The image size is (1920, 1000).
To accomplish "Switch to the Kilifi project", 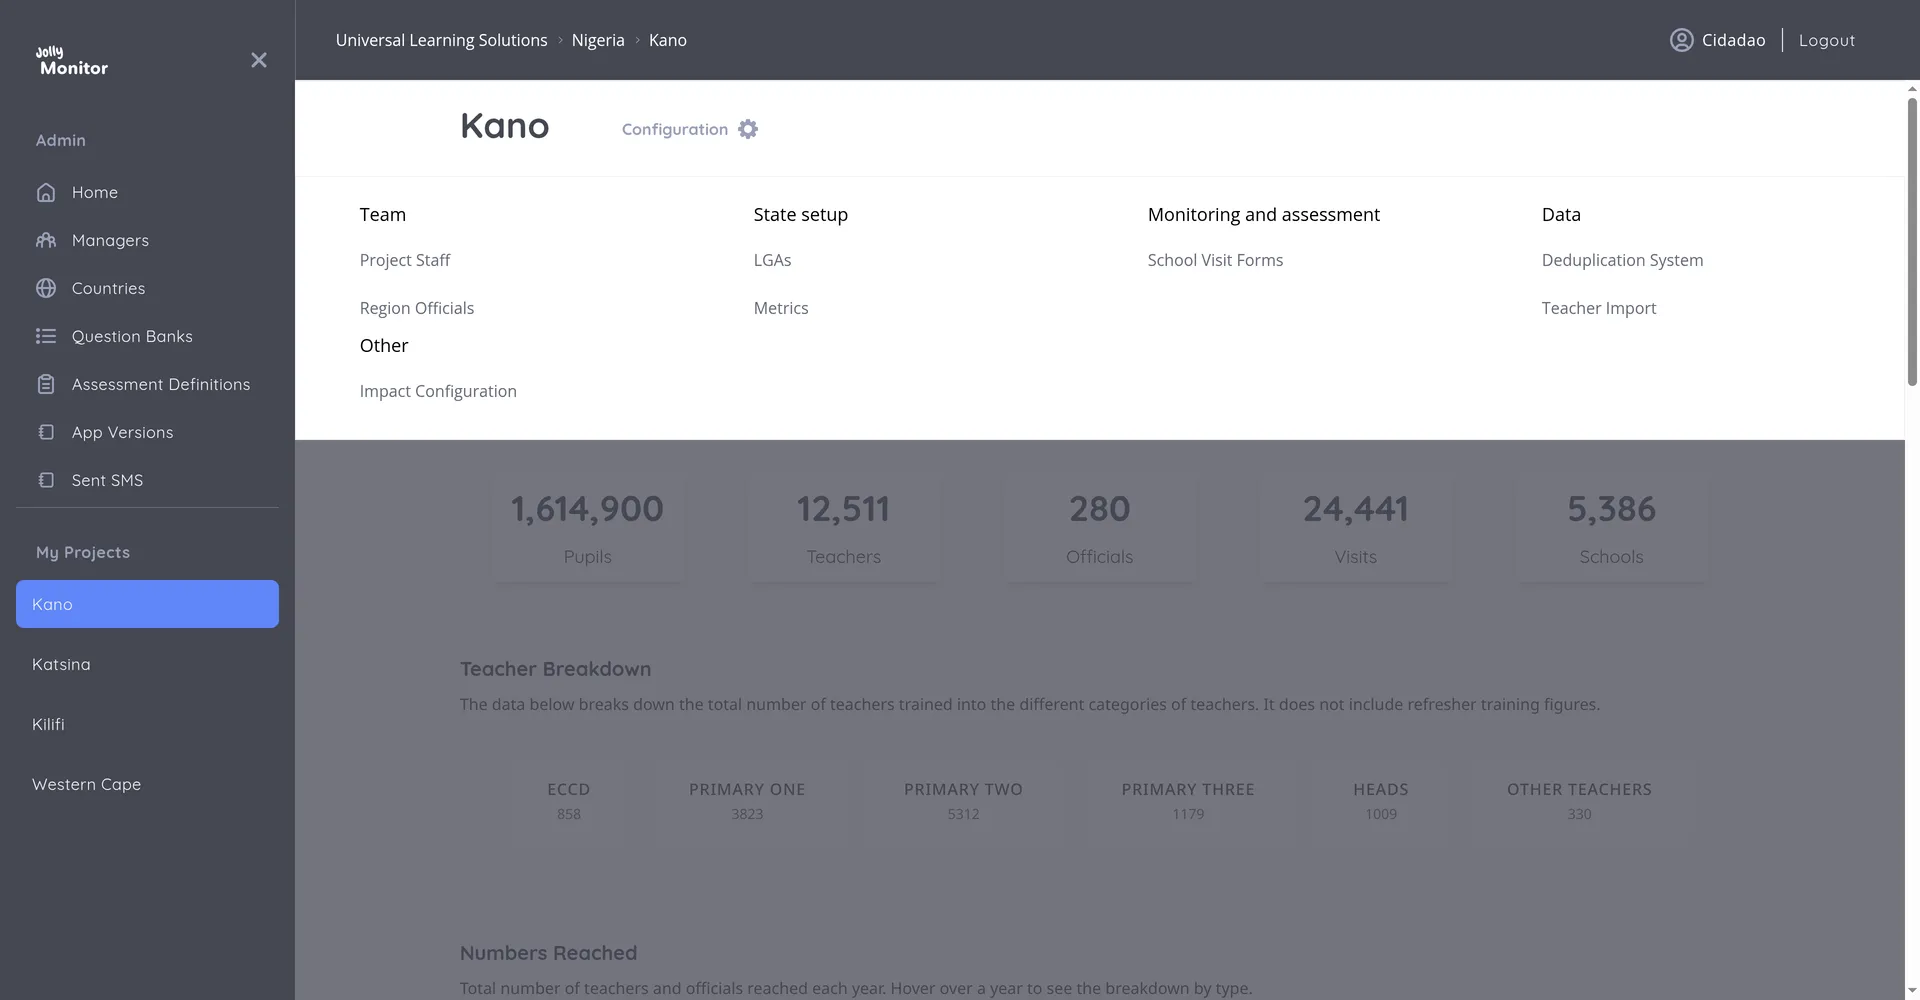I will pos(147,724).
